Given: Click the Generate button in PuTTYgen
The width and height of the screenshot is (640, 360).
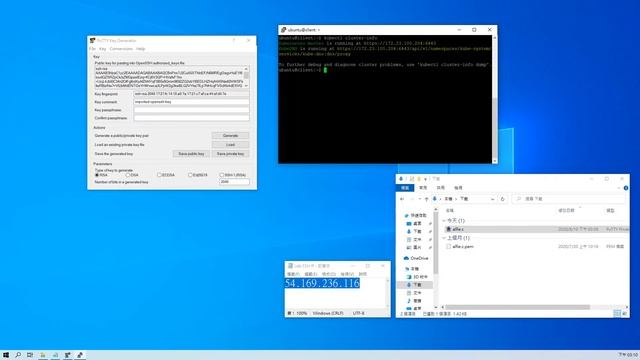Looking at the screenshot, I should click(x=230, y=136).
